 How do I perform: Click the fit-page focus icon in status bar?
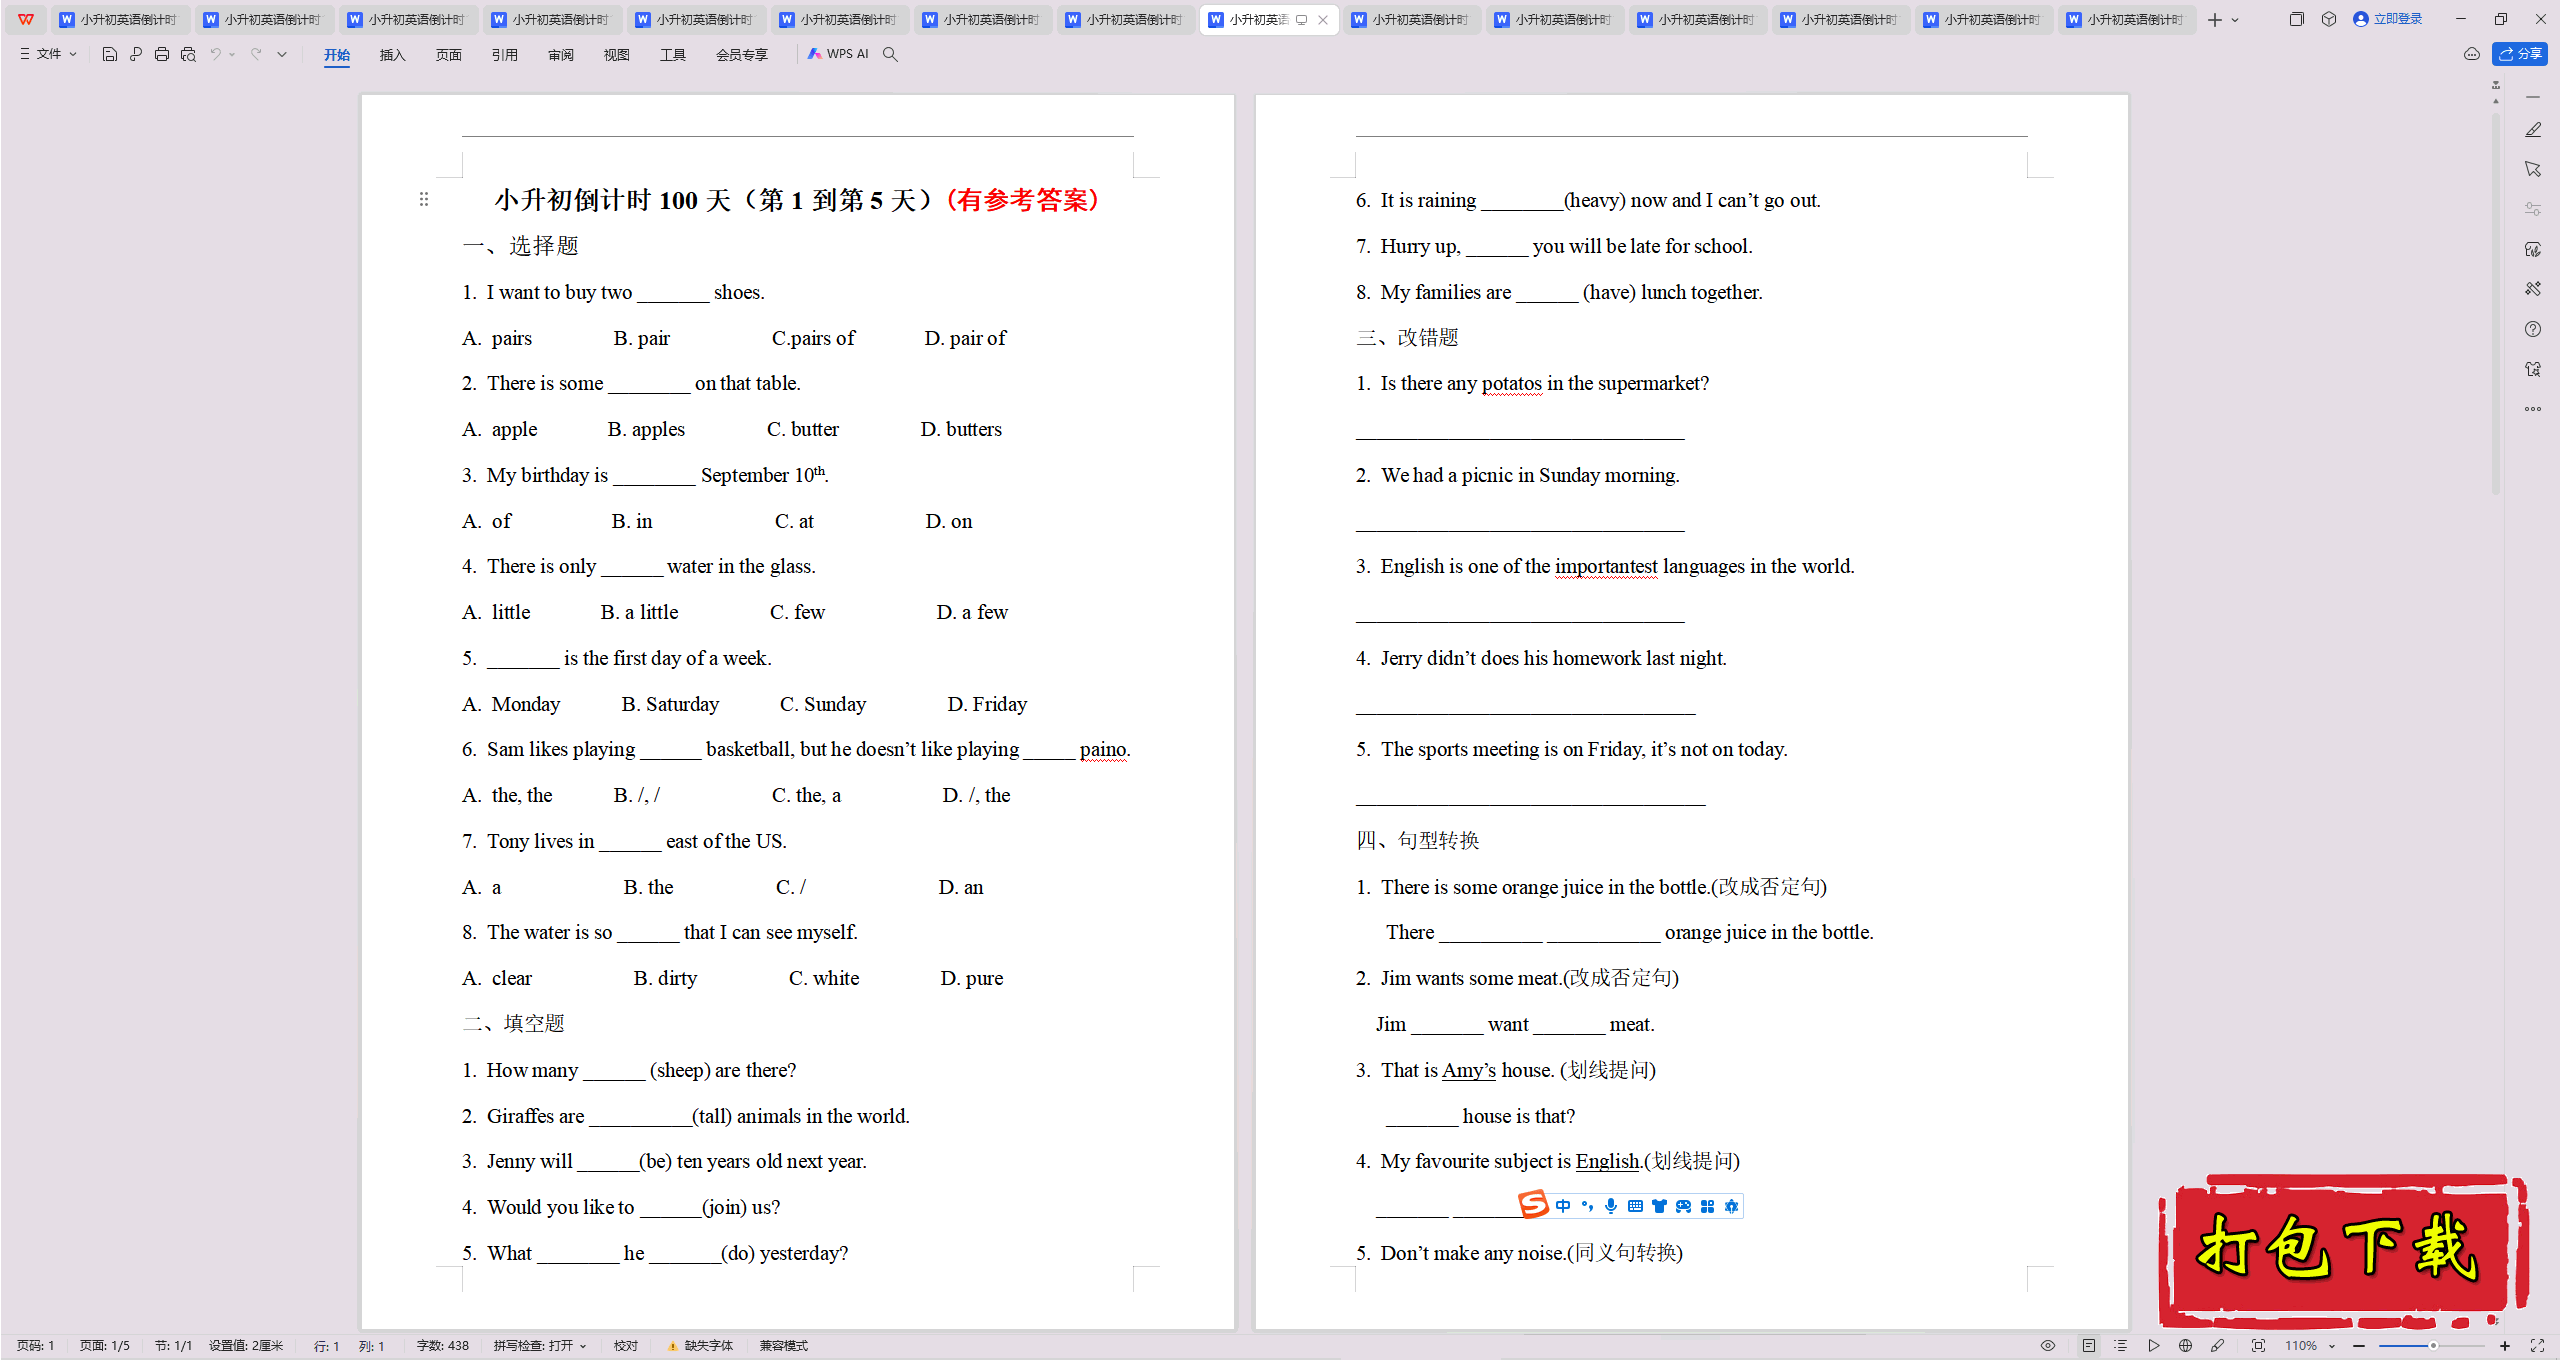coord(2258,1346)
